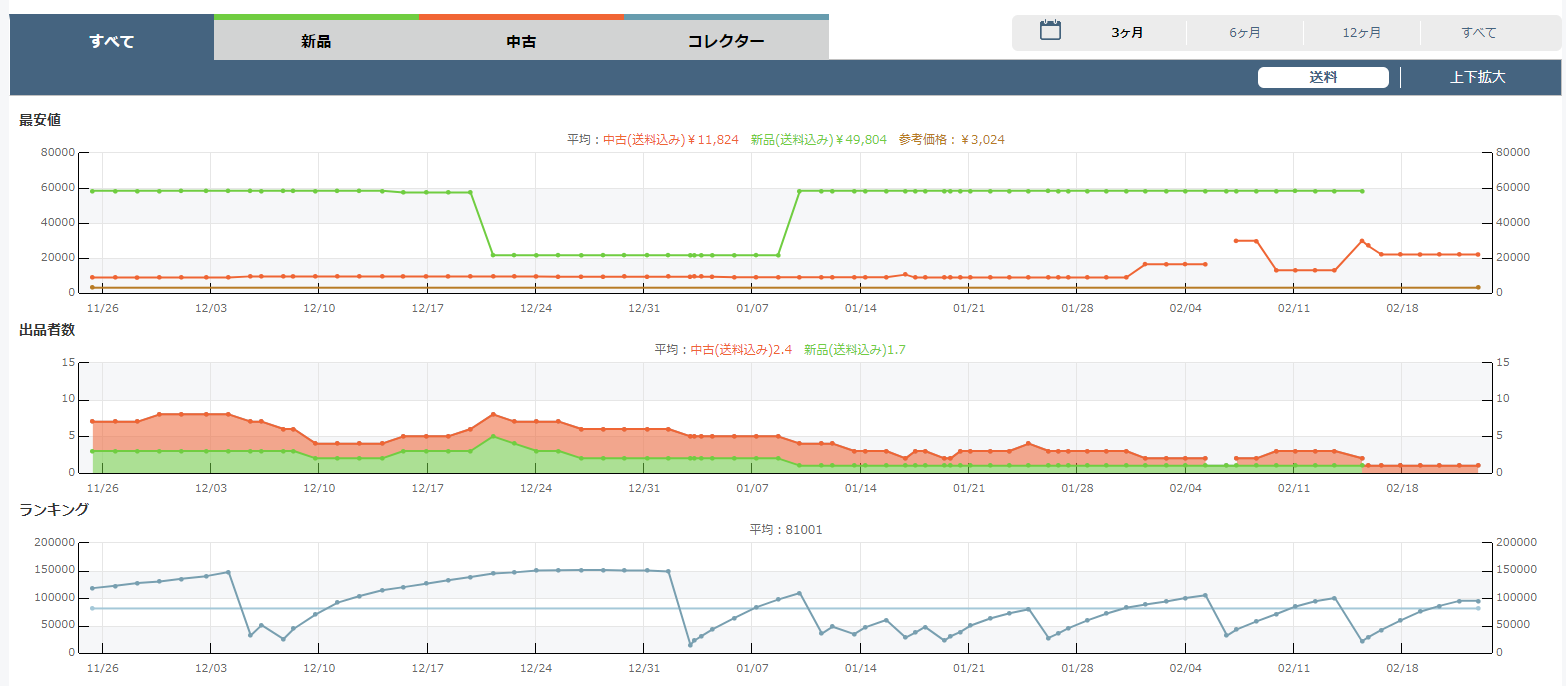The image size is (1566, 686).
Task: Click the 参考価格 ¥3,024 legend label
Action: click(951, 140)
